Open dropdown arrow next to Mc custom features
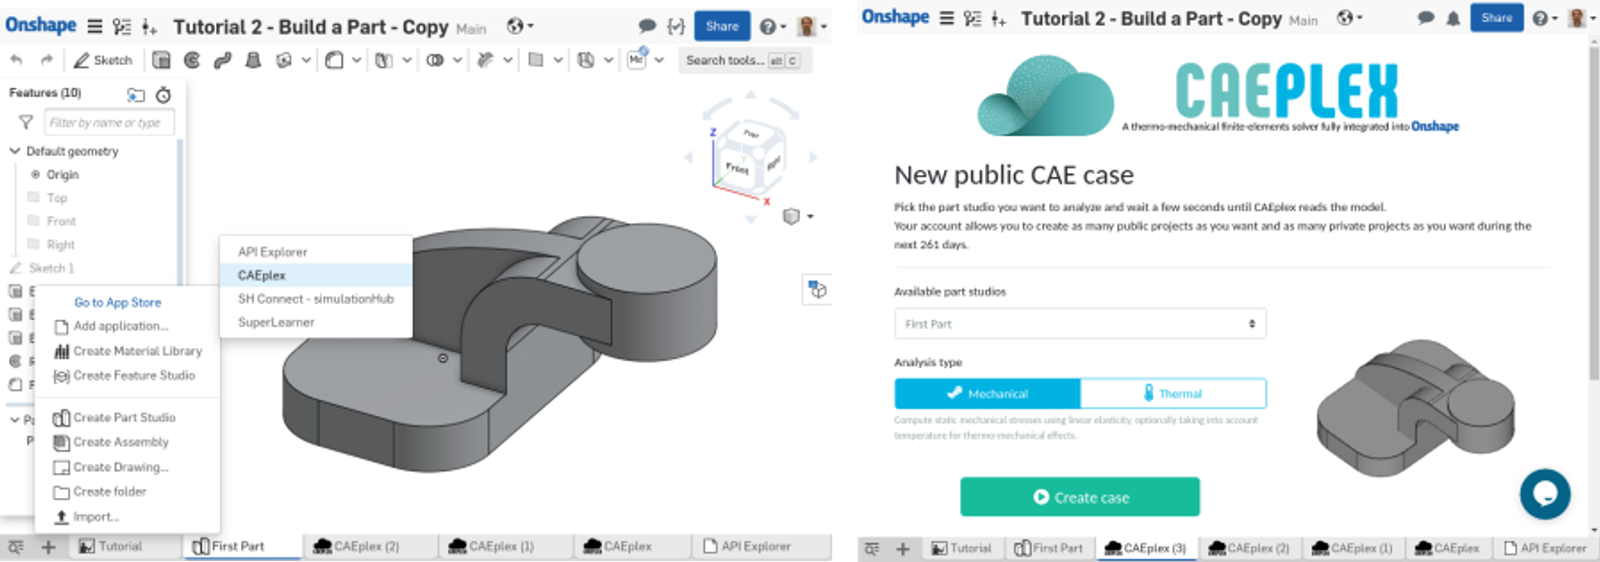Screen dimensions: 1600x562 (659, 60)
